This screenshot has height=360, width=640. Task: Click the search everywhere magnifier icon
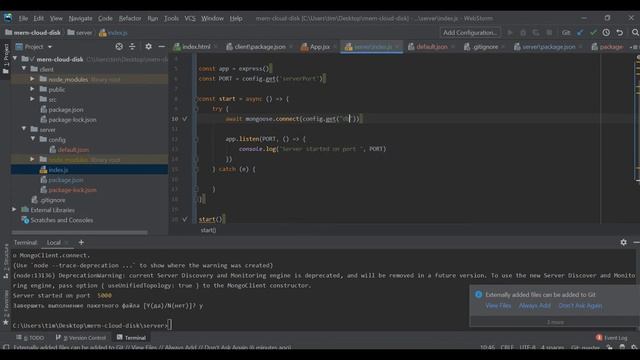(x=635, y=33)
